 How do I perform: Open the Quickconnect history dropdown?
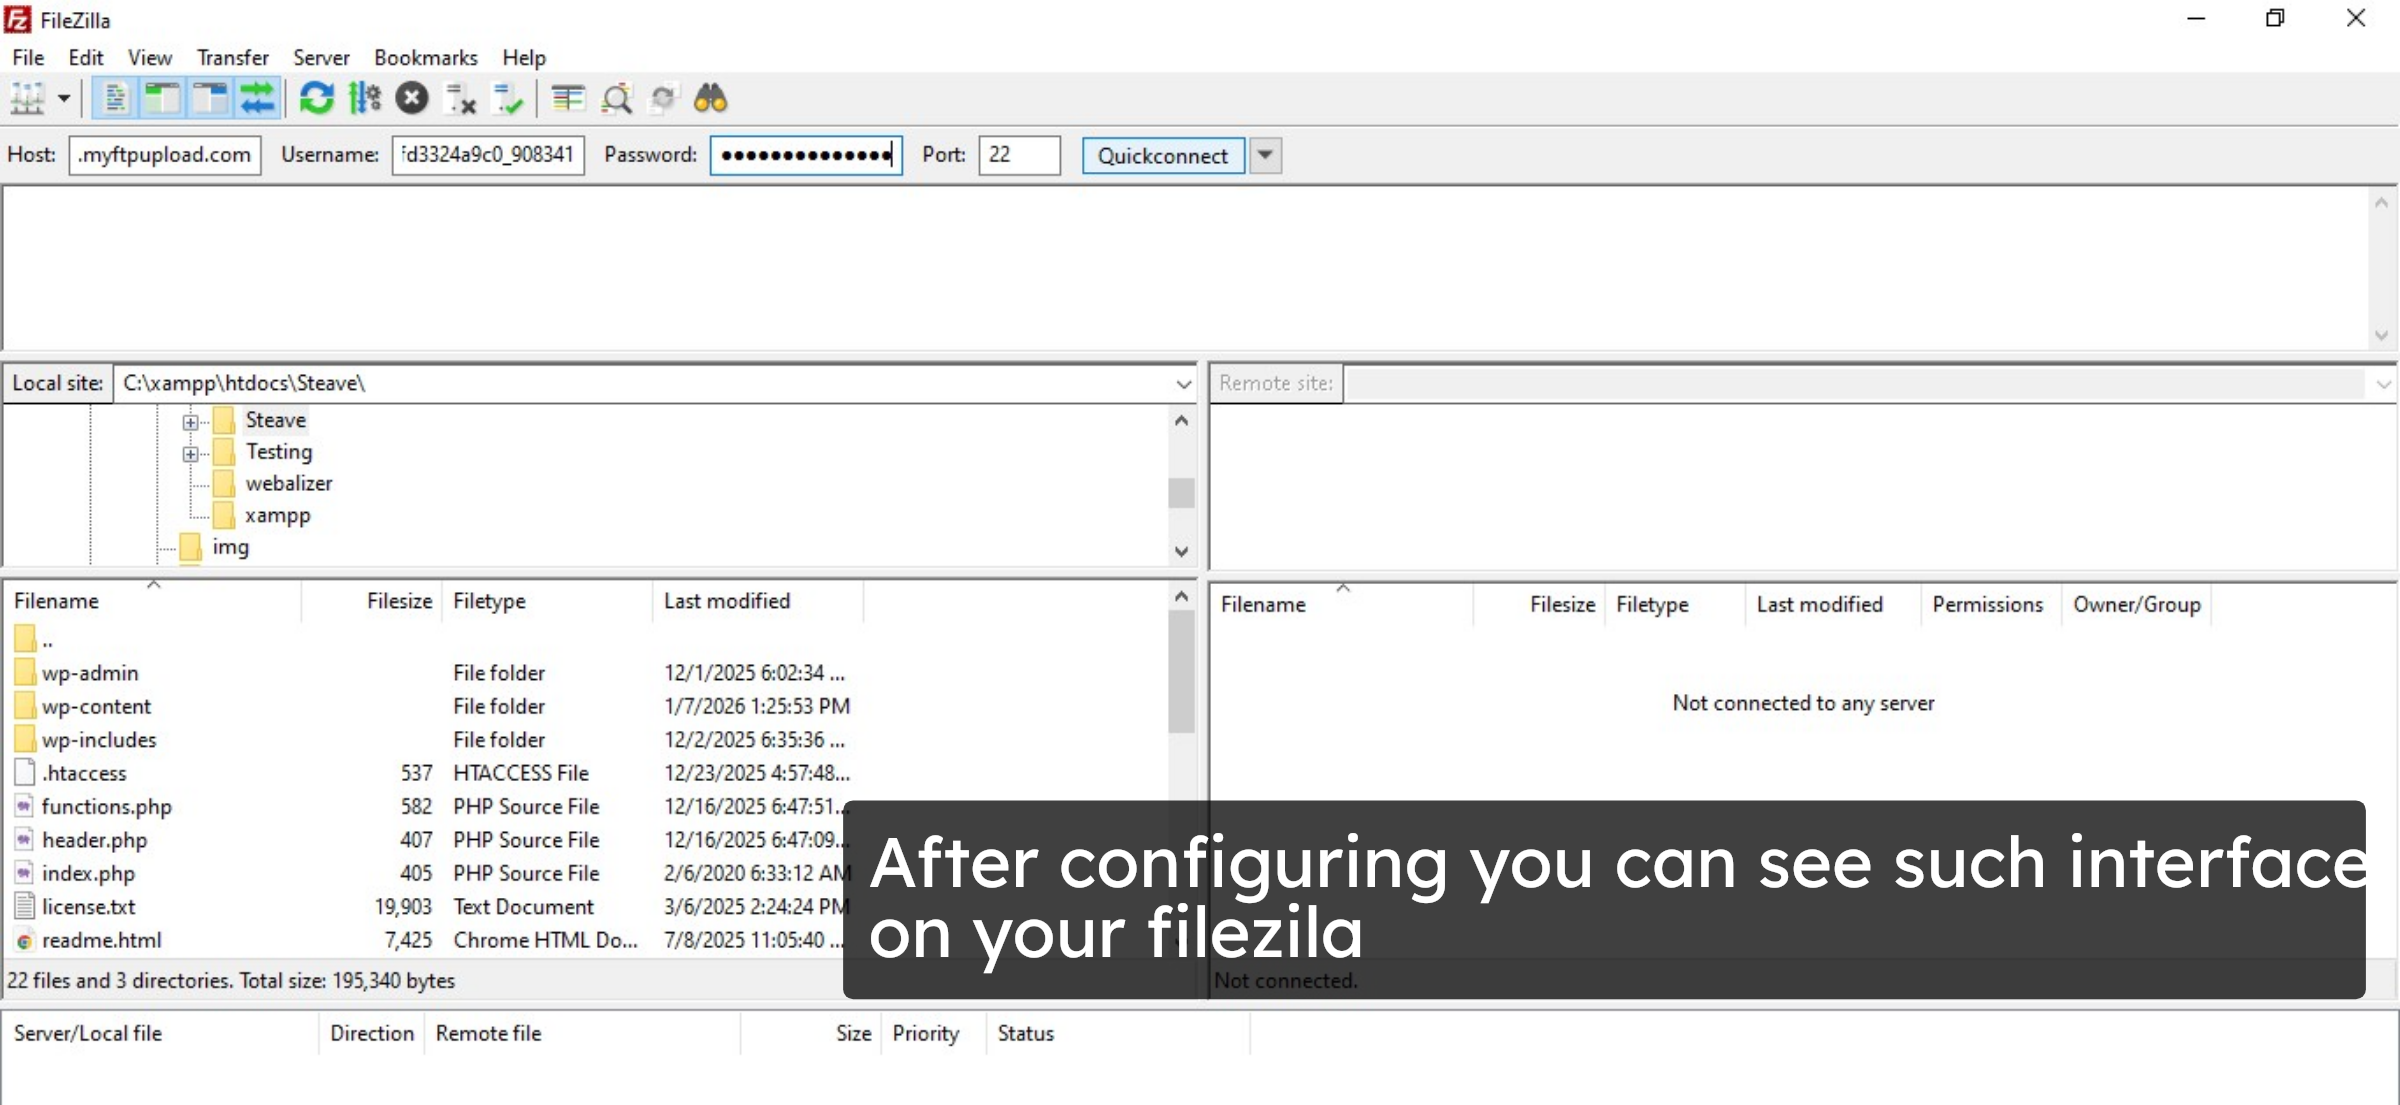point(1265,155)
